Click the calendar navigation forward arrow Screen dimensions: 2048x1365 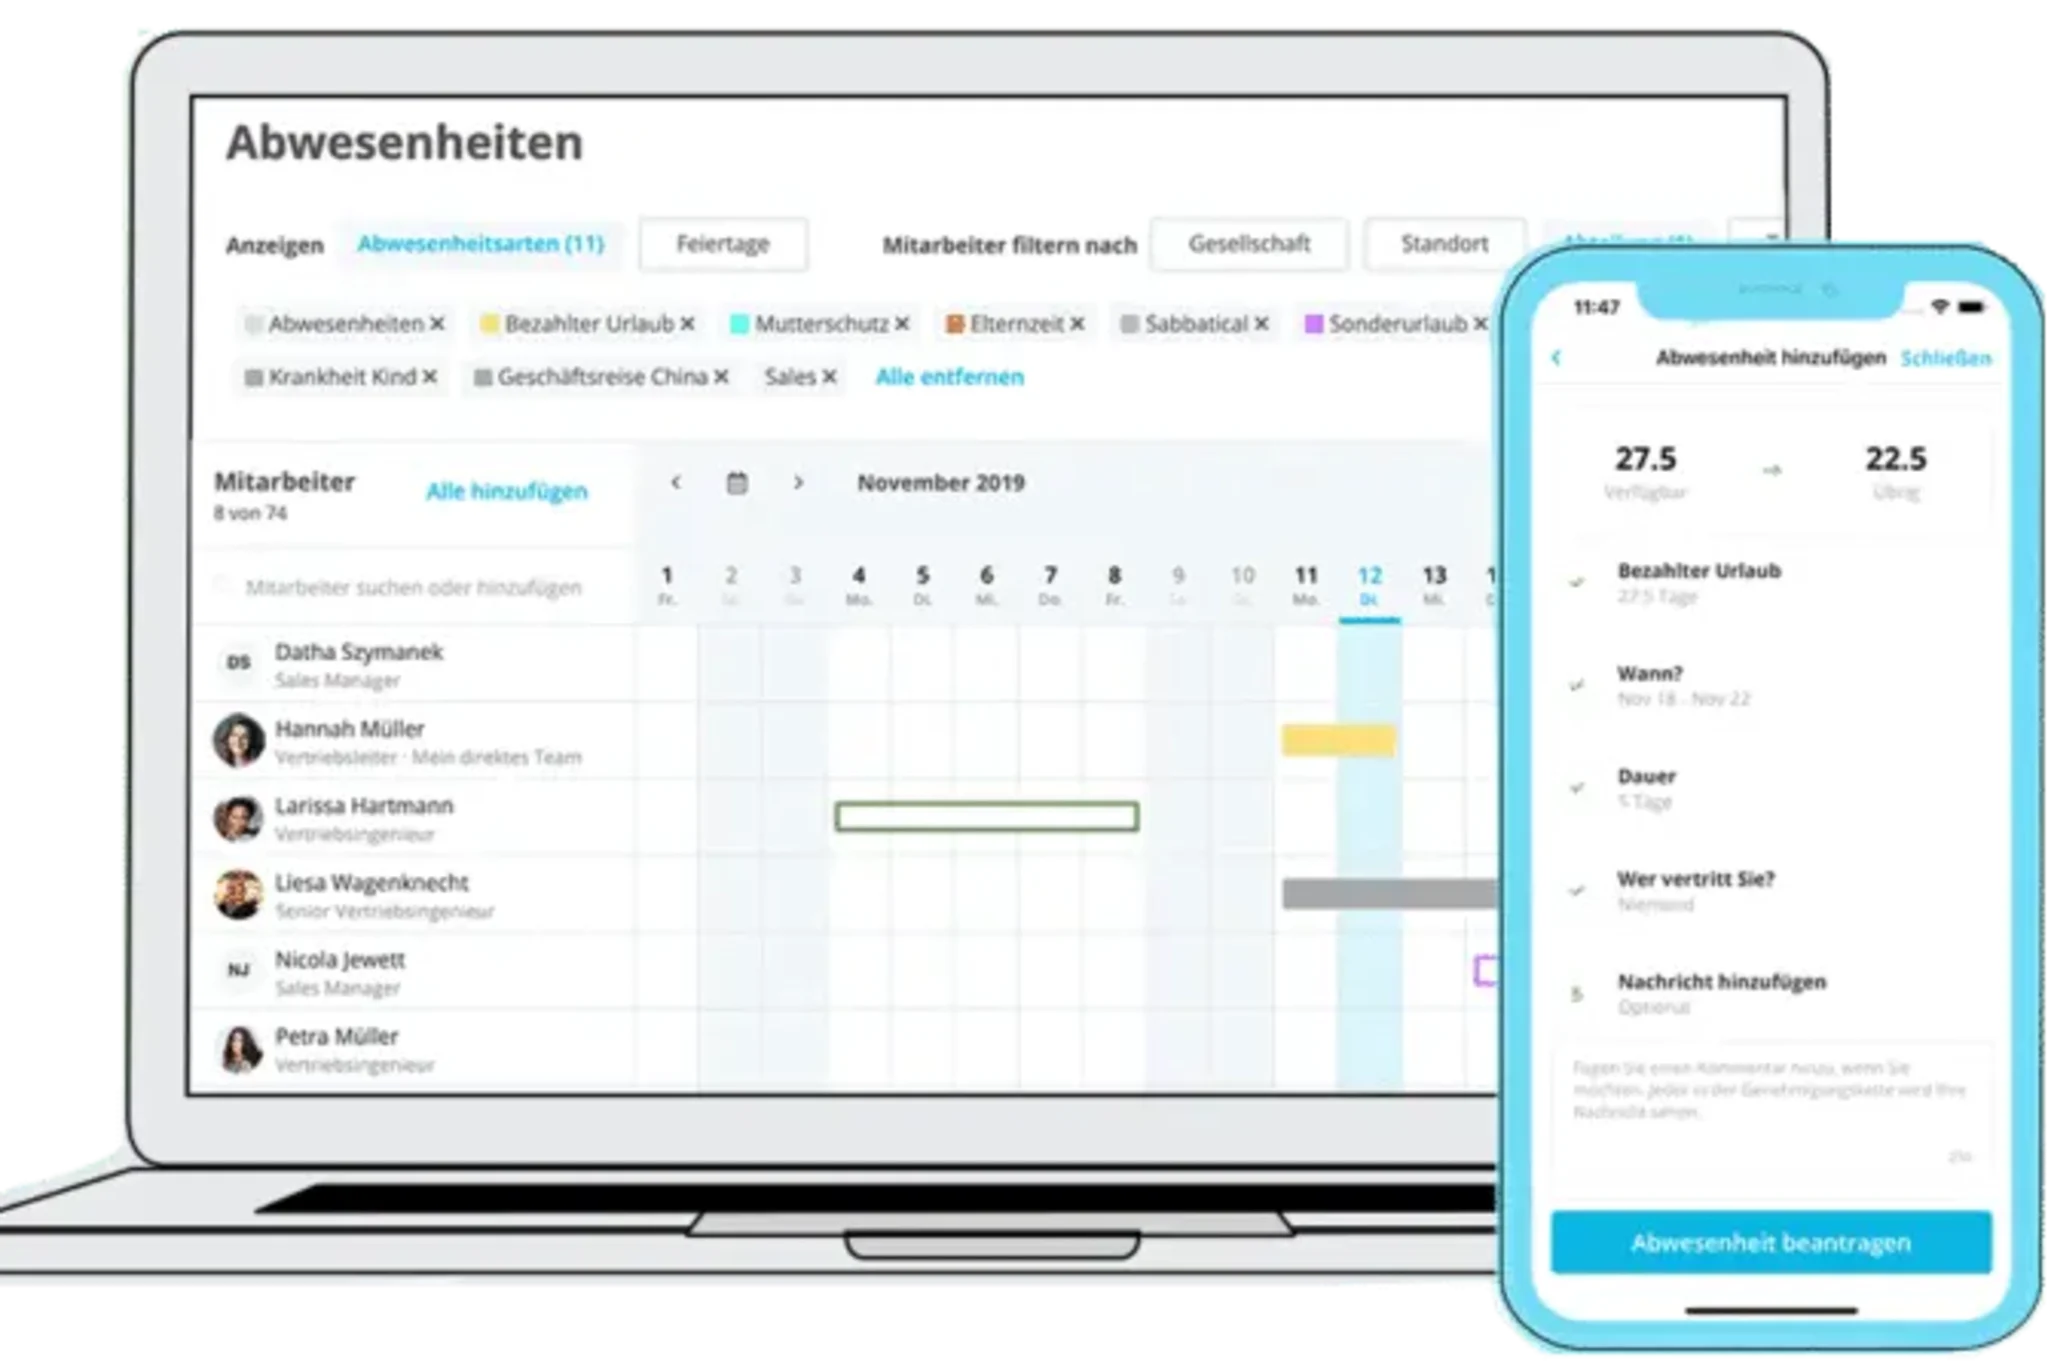798,483
